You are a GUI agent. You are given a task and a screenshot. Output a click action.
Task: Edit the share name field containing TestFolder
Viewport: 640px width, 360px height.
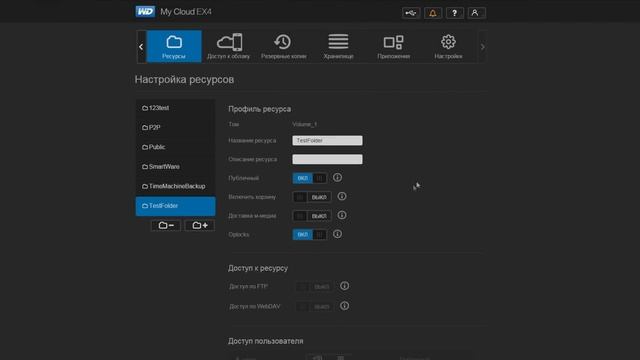coord(327,140)
